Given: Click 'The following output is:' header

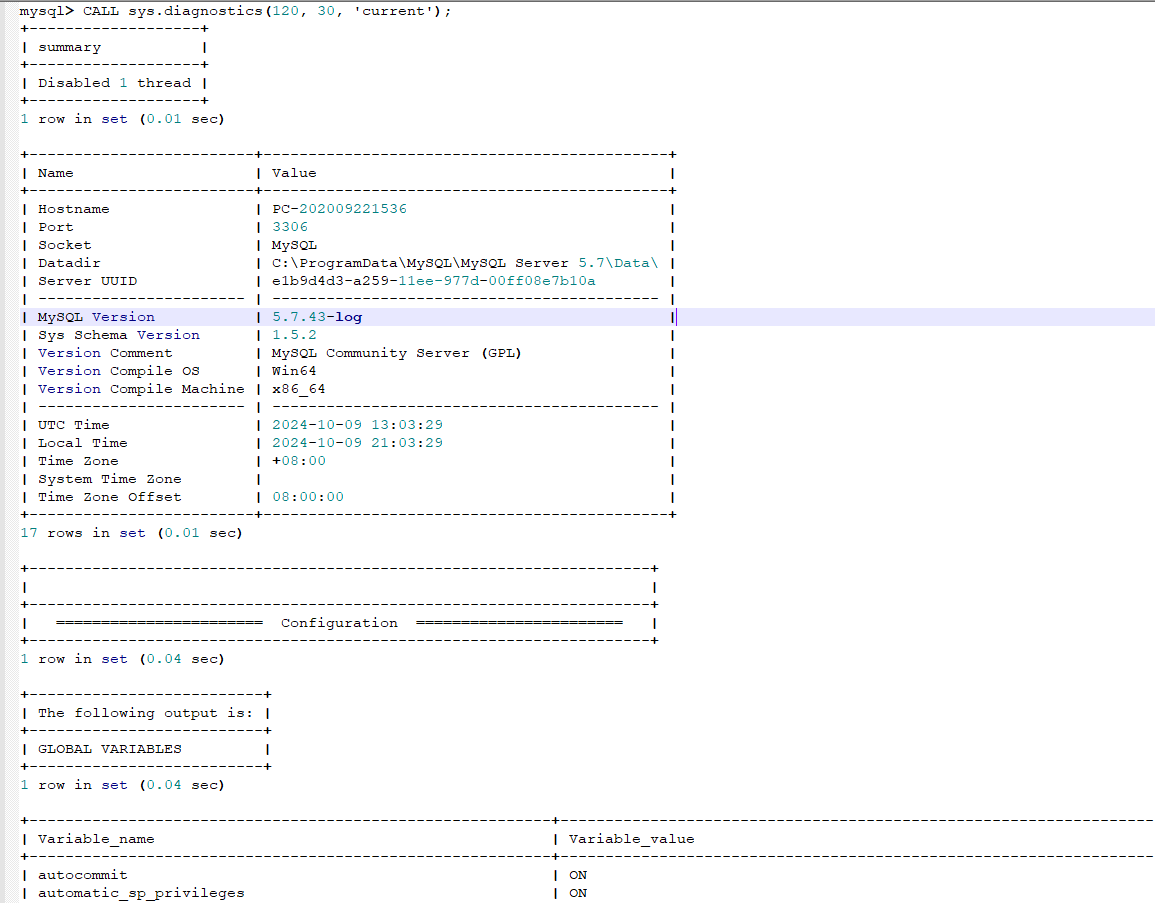Looking at the screenshot, I should click(x=145, y=713).
